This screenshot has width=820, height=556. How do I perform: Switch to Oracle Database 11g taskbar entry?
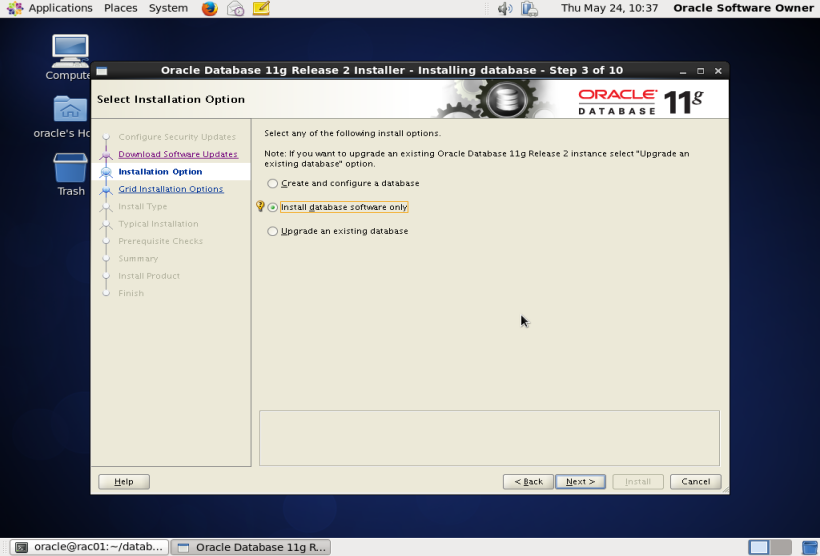coord(252,547)
